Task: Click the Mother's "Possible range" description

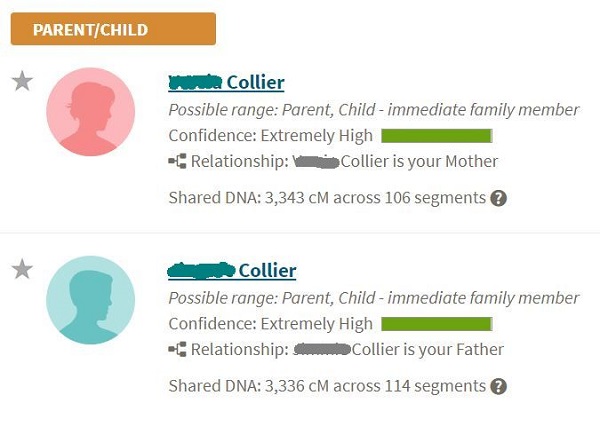Action: 373,110
